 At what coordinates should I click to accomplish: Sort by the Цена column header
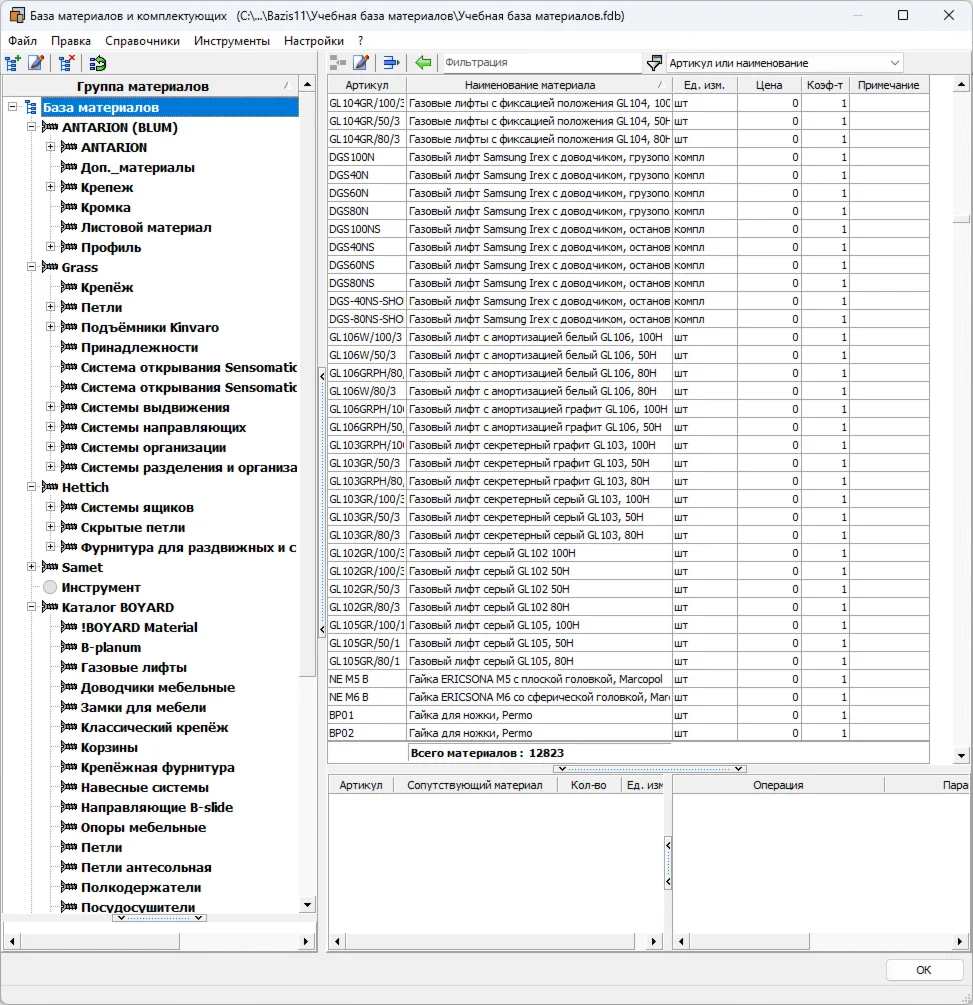pos(769,85)
